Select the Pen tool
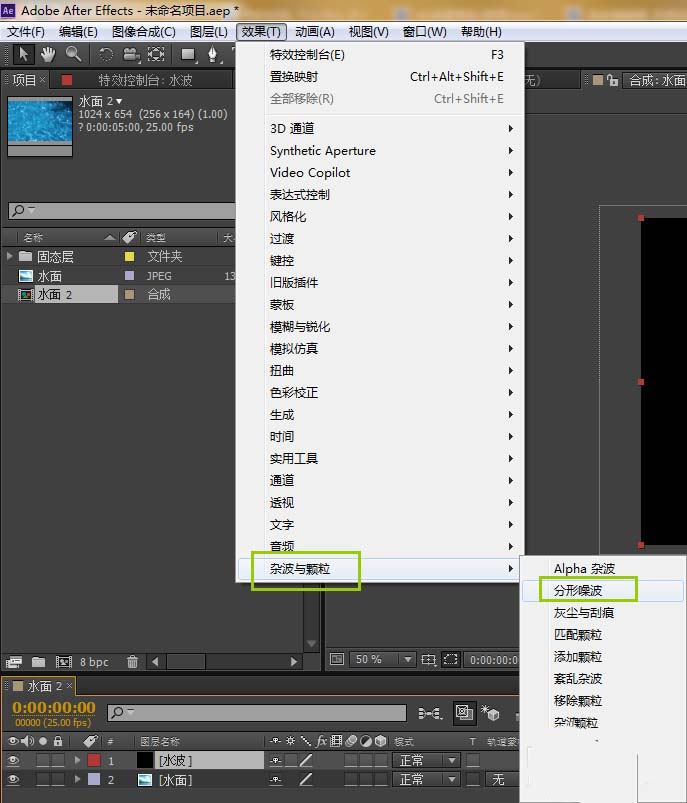The width and height of the screenshot is (687, 803). 213,54
